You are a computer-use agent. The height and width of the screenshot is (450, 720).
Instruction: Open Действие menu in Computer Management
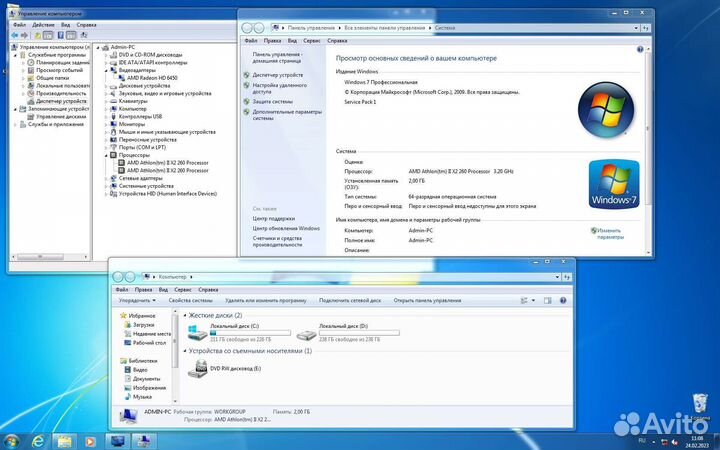[x=44, y=25]
